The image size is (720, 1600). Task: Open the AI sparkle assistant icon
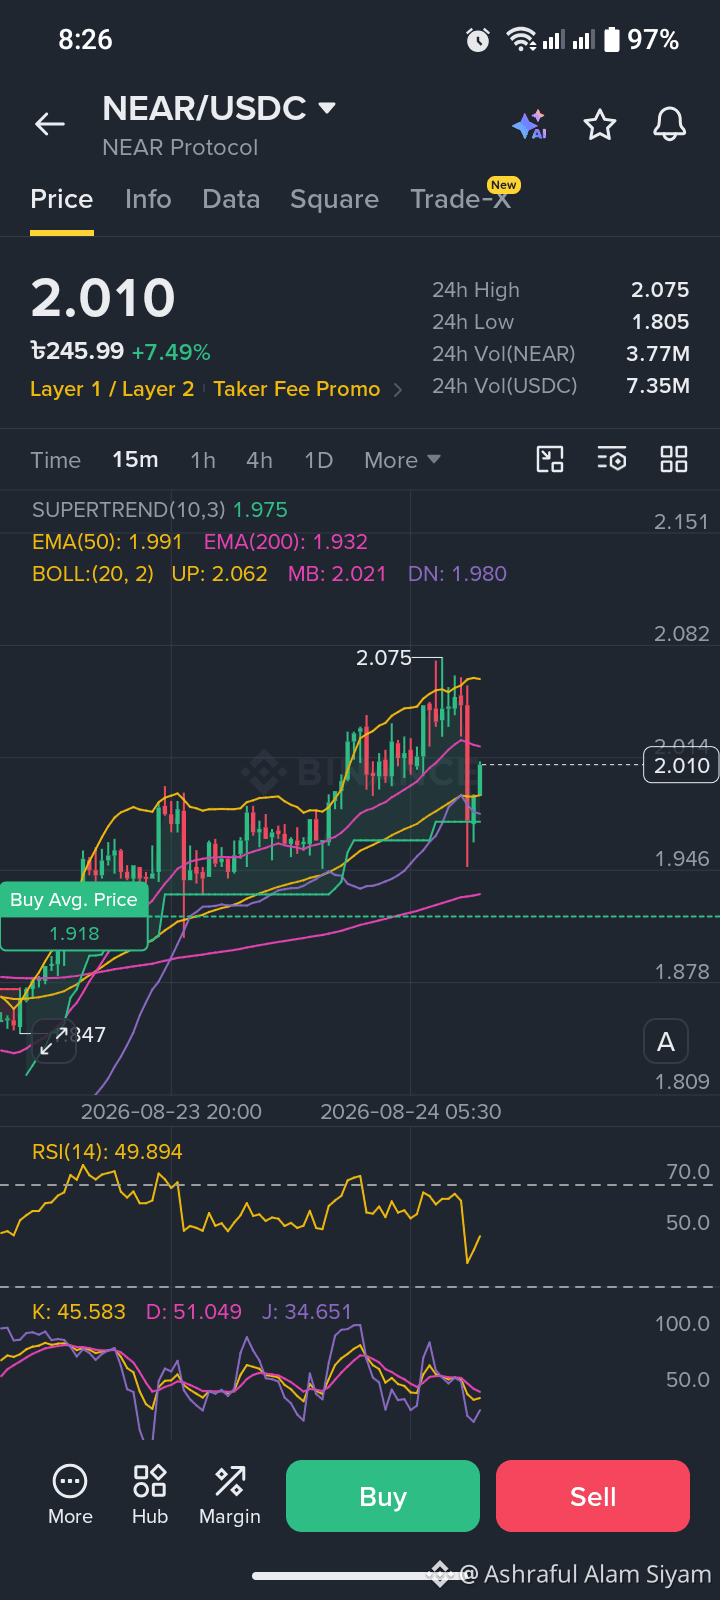(529, 125)
